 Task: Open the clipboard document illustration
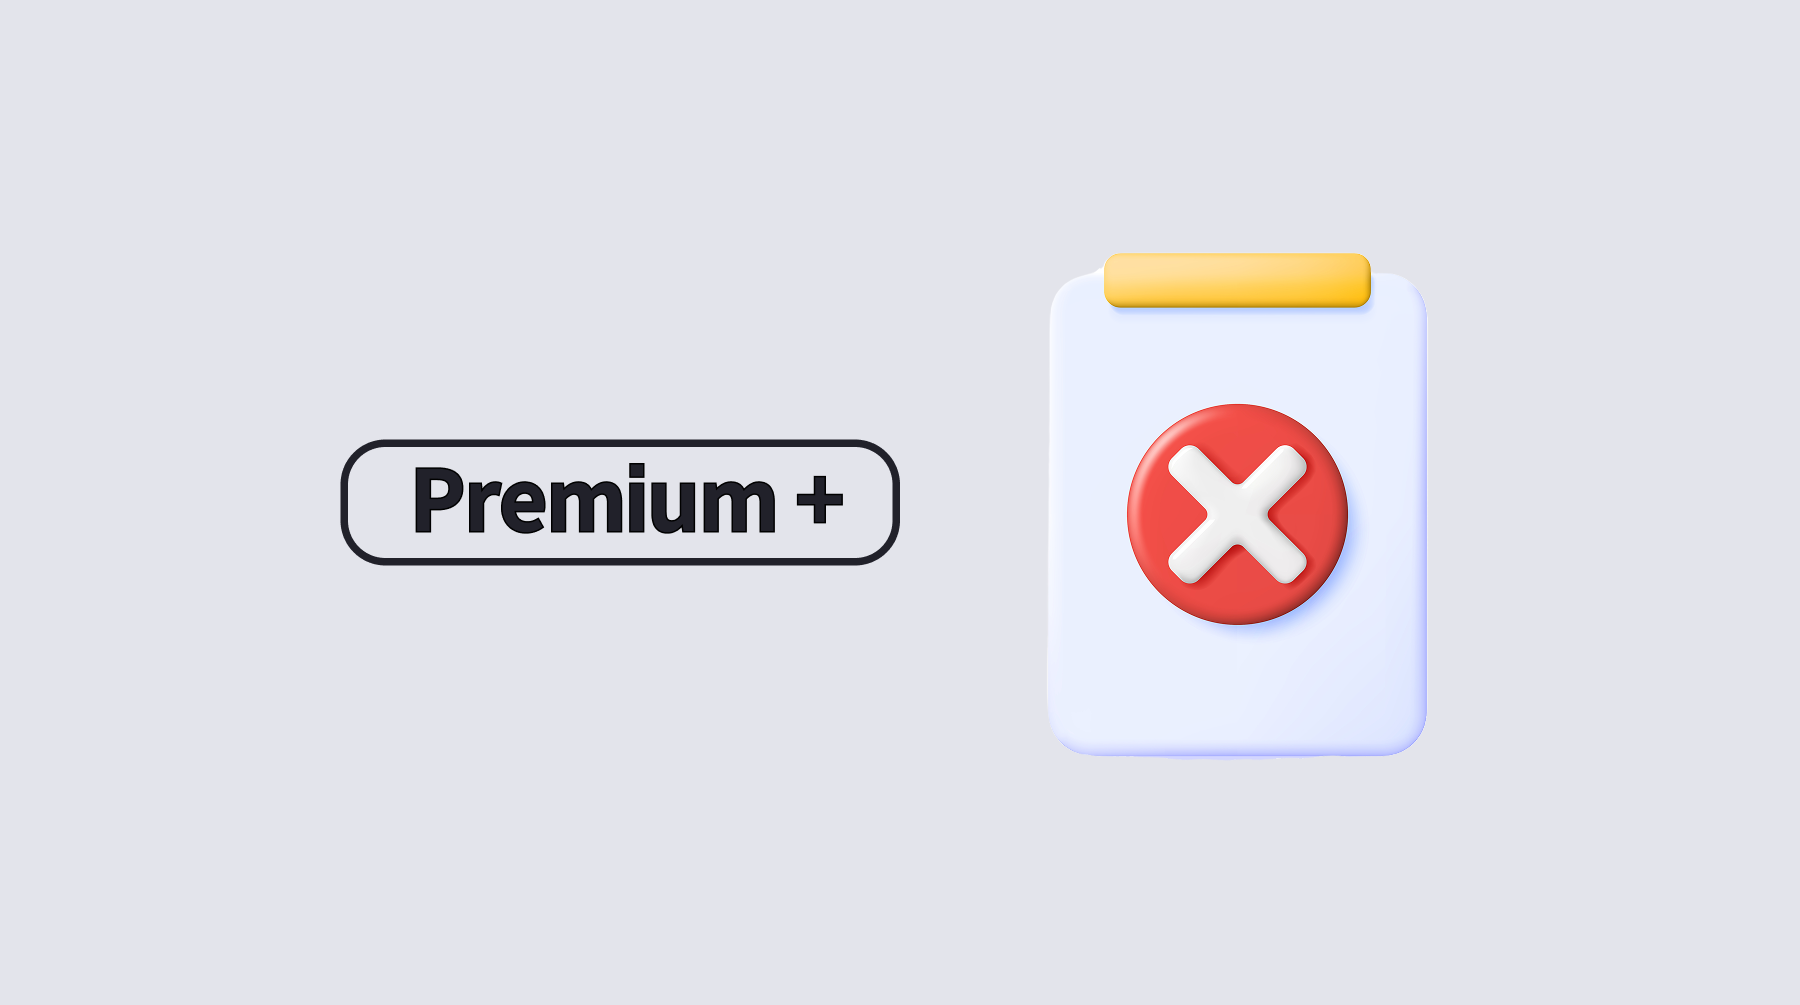pos(1237,505)
